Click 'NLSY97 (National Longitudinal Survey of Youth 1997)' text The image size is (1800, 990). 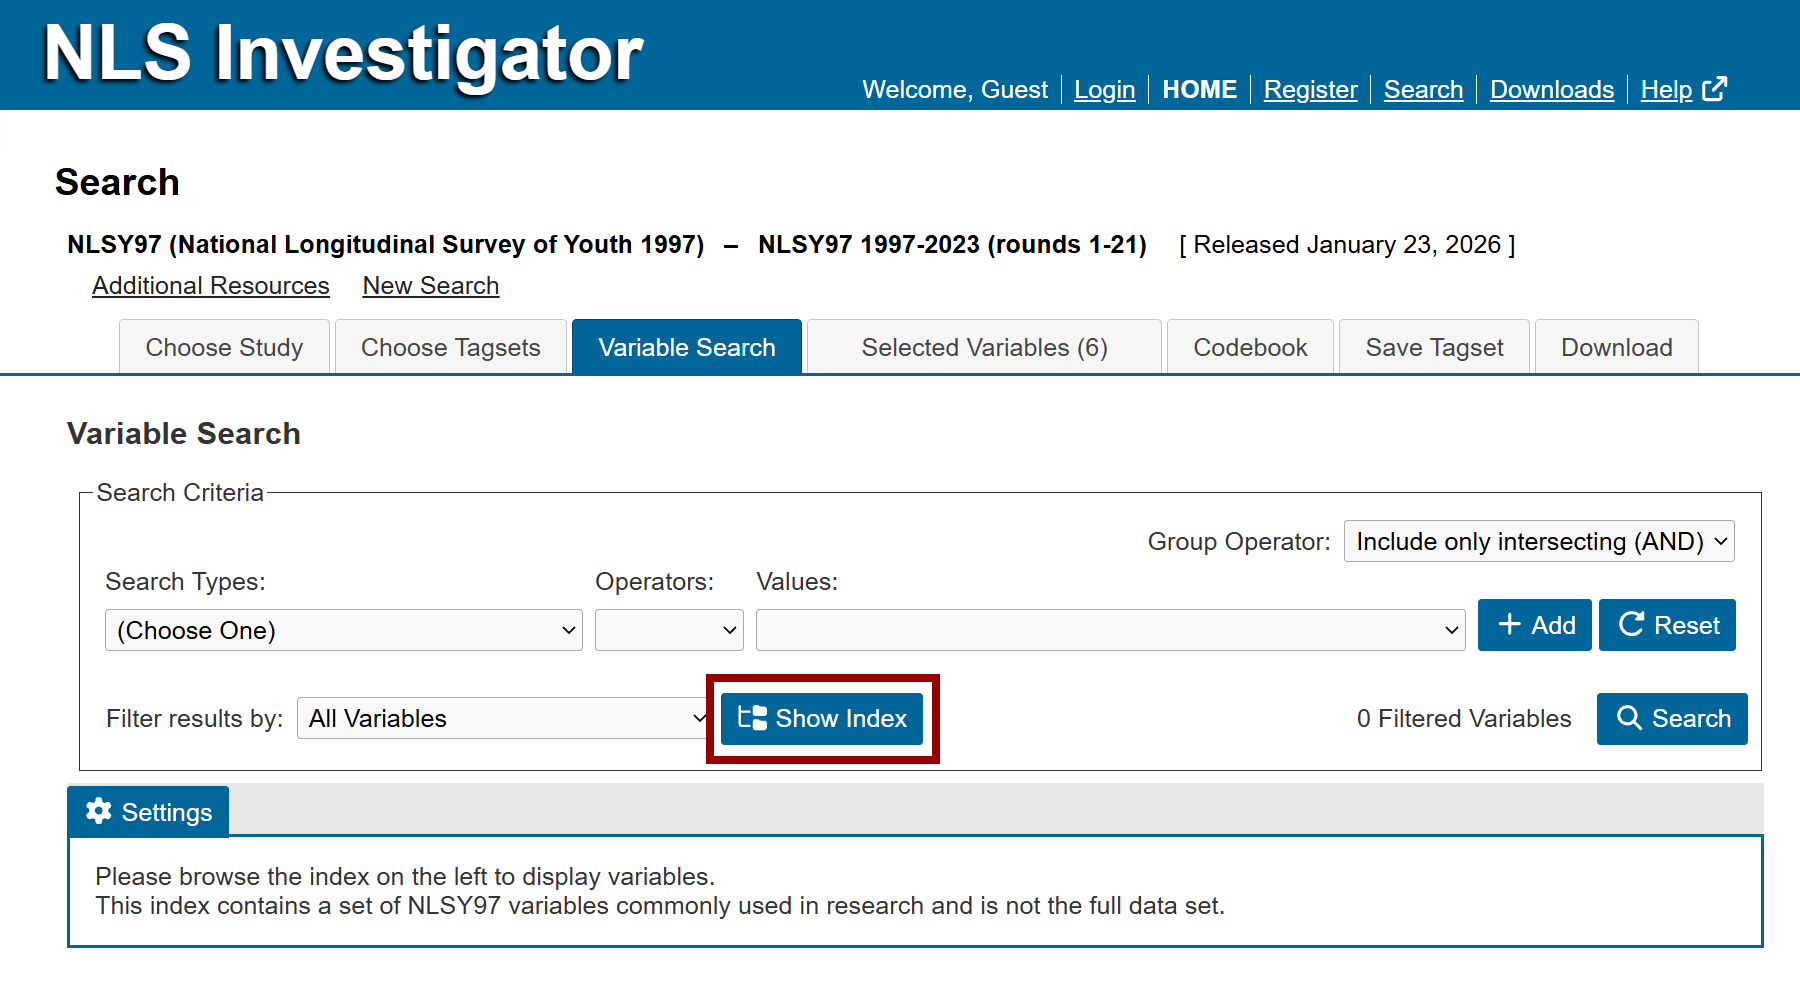click(x=386, y=245)
